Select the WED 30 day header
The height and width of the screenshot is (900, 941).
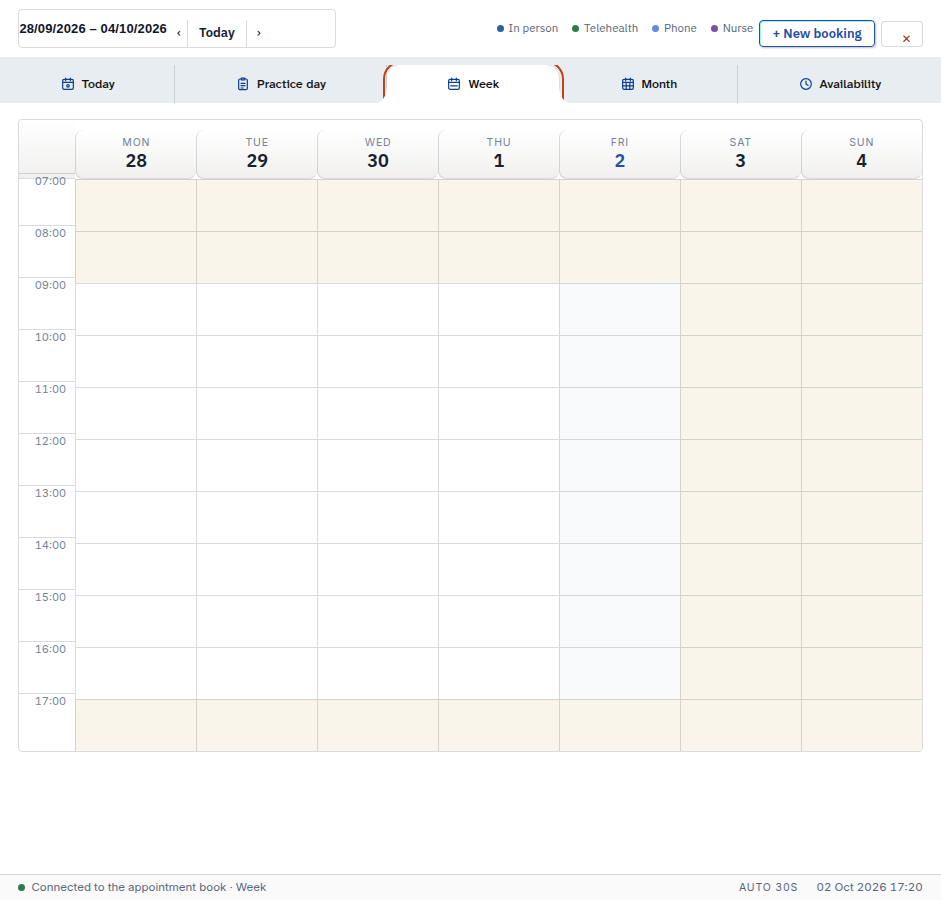pyautogui.click(x=378, y=154)
